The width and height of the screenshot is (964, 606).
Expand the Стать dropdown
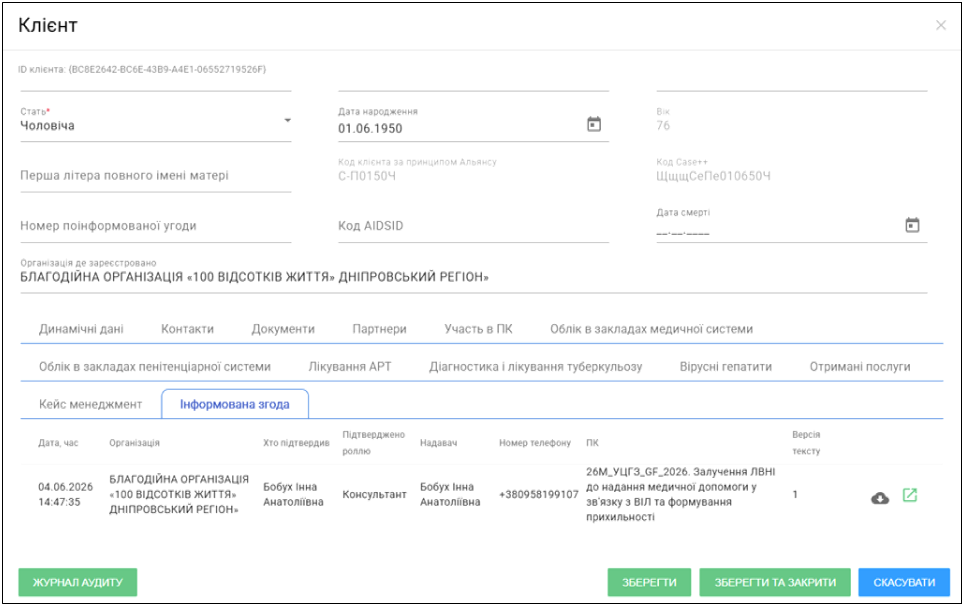click(x=287, y=120)
